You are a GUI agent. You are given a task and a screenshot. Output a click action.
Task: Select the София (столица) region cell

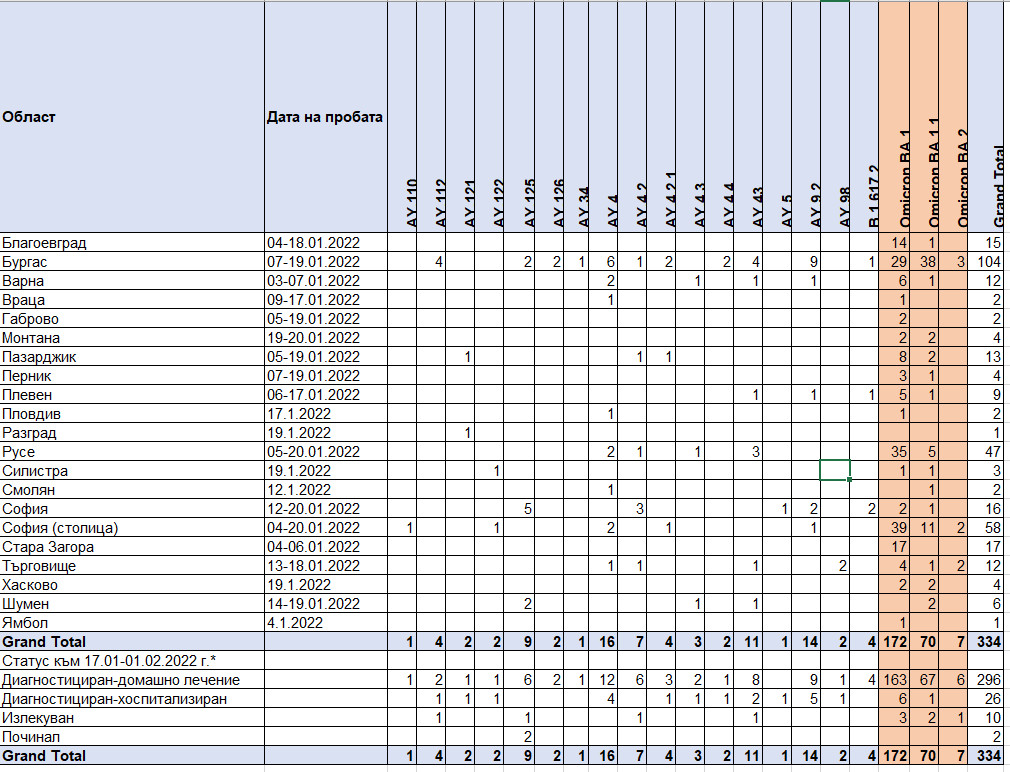tap(132, 528)
